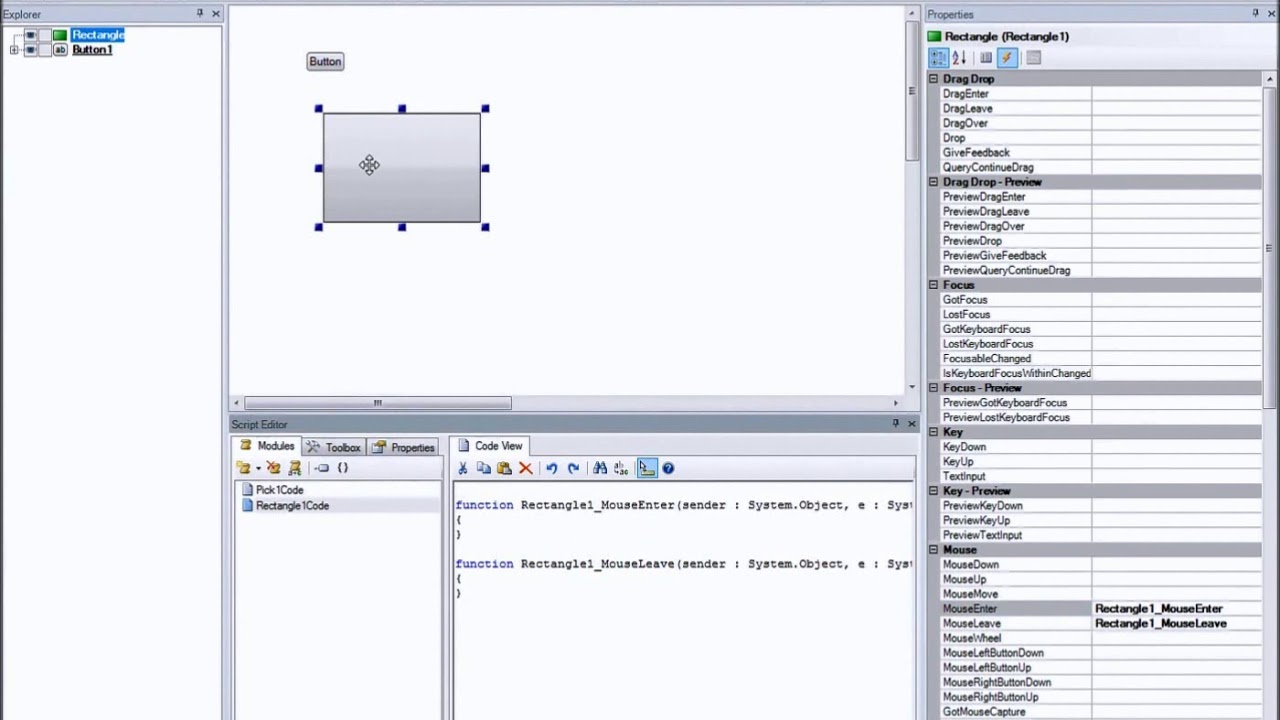Image resolution: width=1280 pixels, height=720 pixels.
Task: Open dropdown arrow beside add module icon
Action: click(257, 468)
